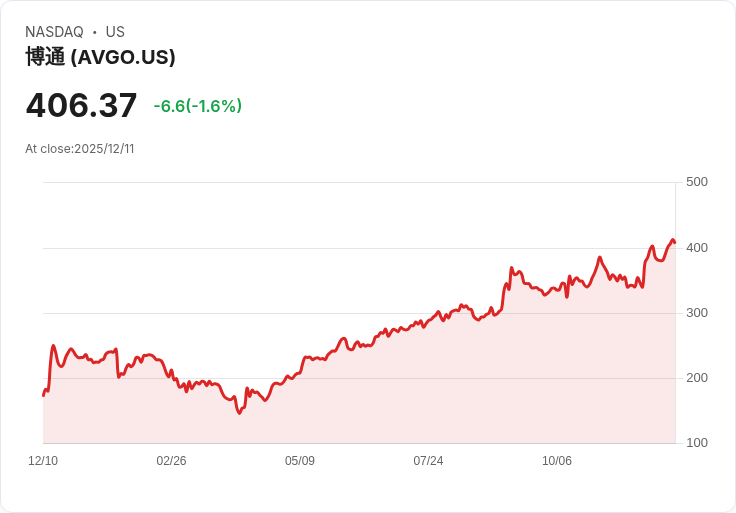Click the chart's lowest dip near April

(239, 413)
